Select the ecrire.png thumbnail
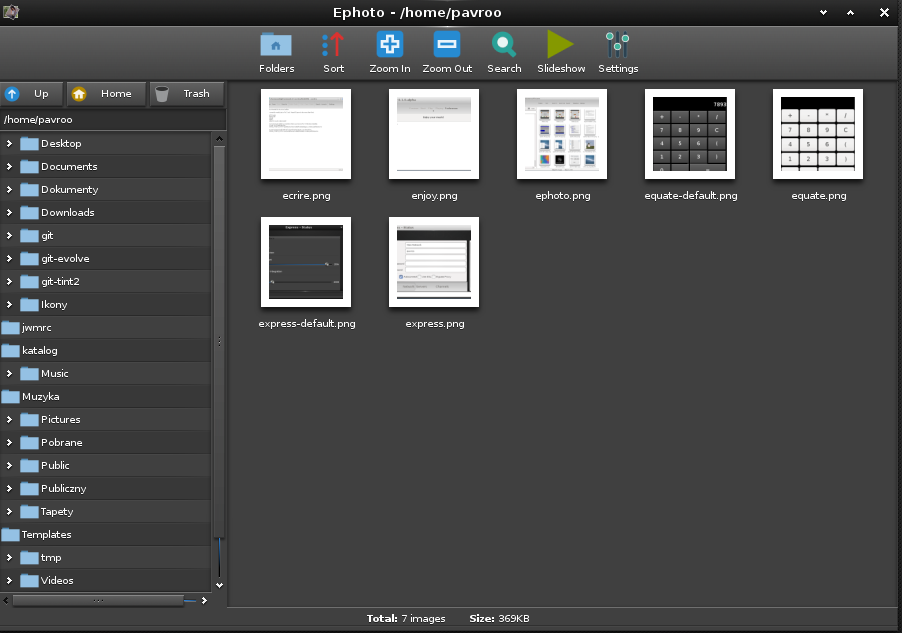The image size is (902, 633). point(306,134)
